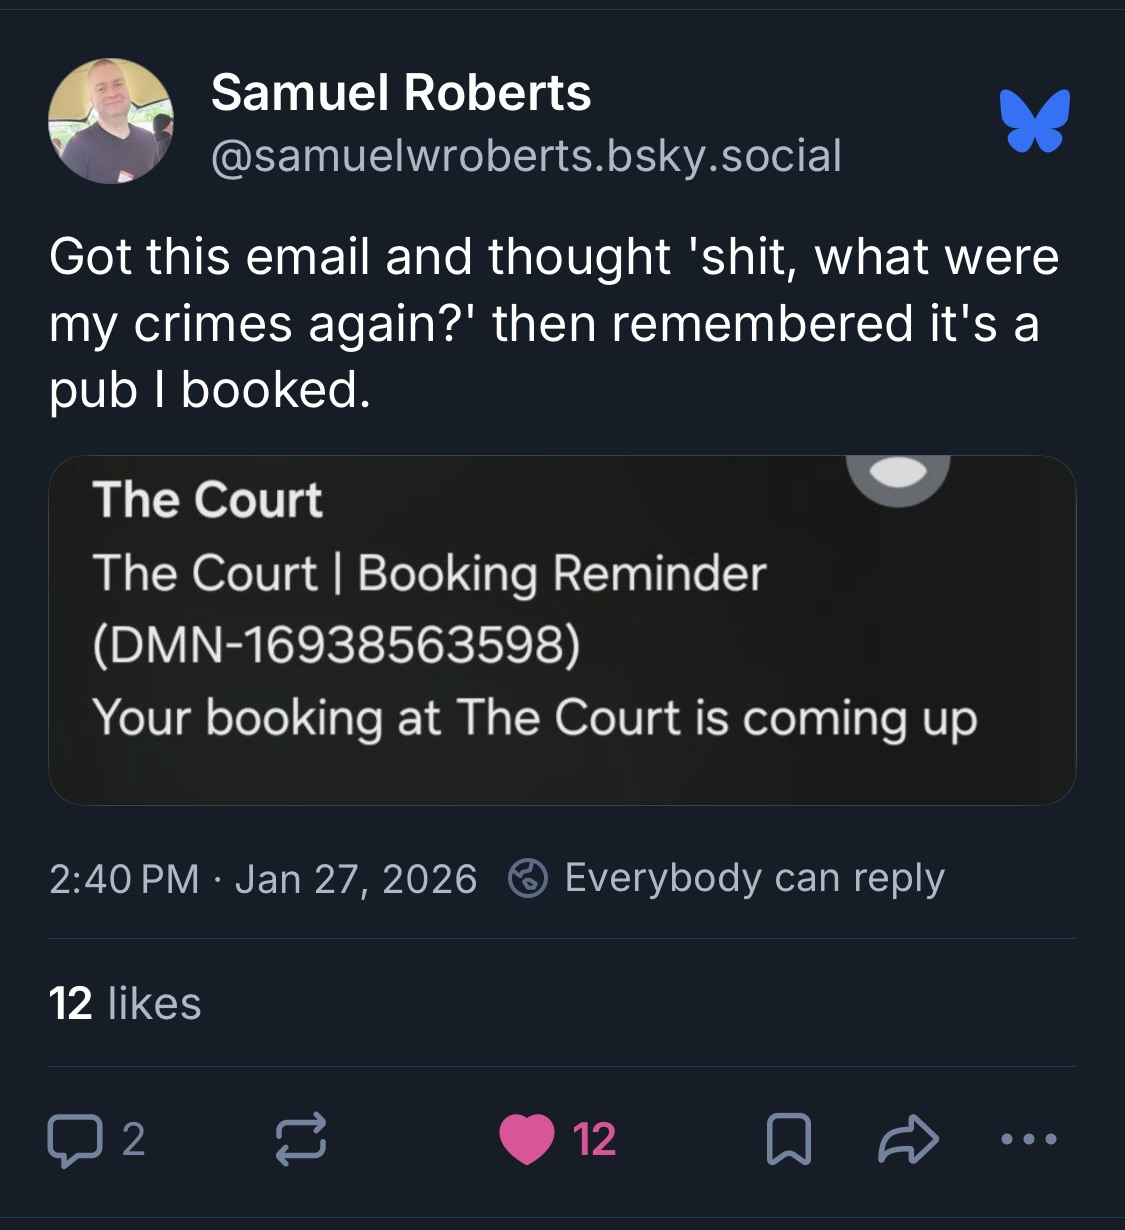Open the reply composer via speech bubble icon

[x=84, y=1140]
